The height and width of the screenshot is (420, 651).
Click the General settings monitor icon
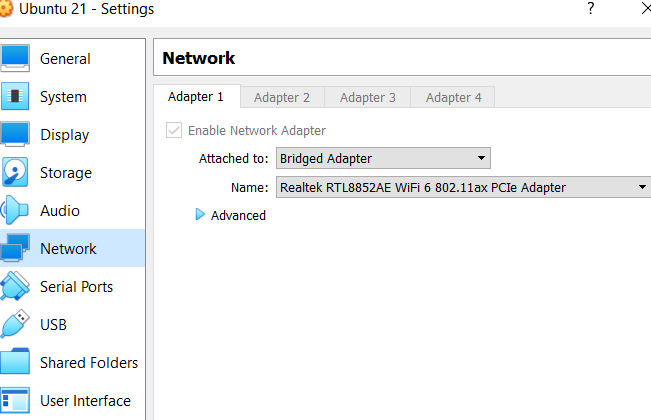coord(14,59)
